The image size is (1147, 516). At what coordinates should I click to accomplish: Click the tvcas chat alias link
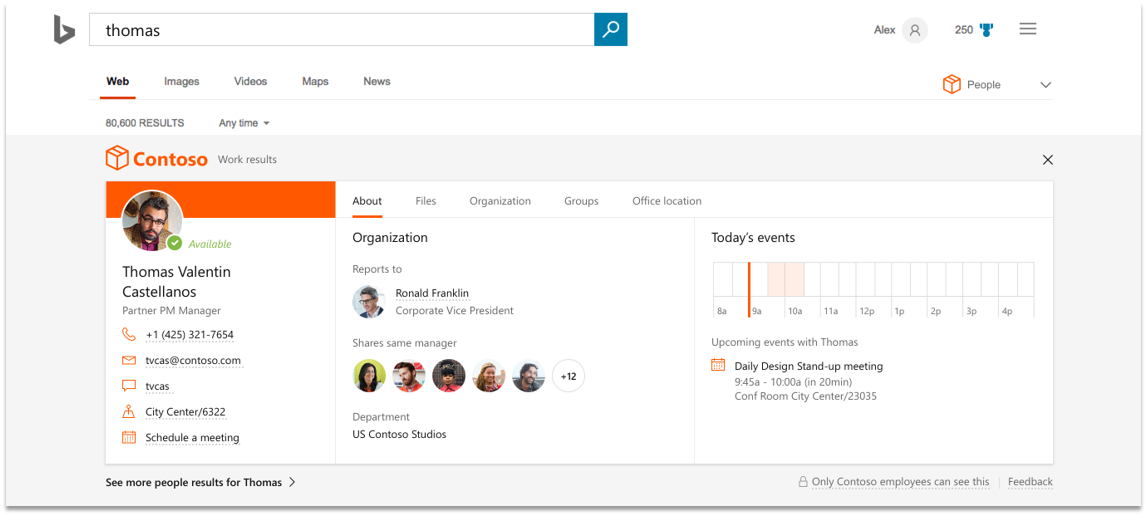pos(158,386)
